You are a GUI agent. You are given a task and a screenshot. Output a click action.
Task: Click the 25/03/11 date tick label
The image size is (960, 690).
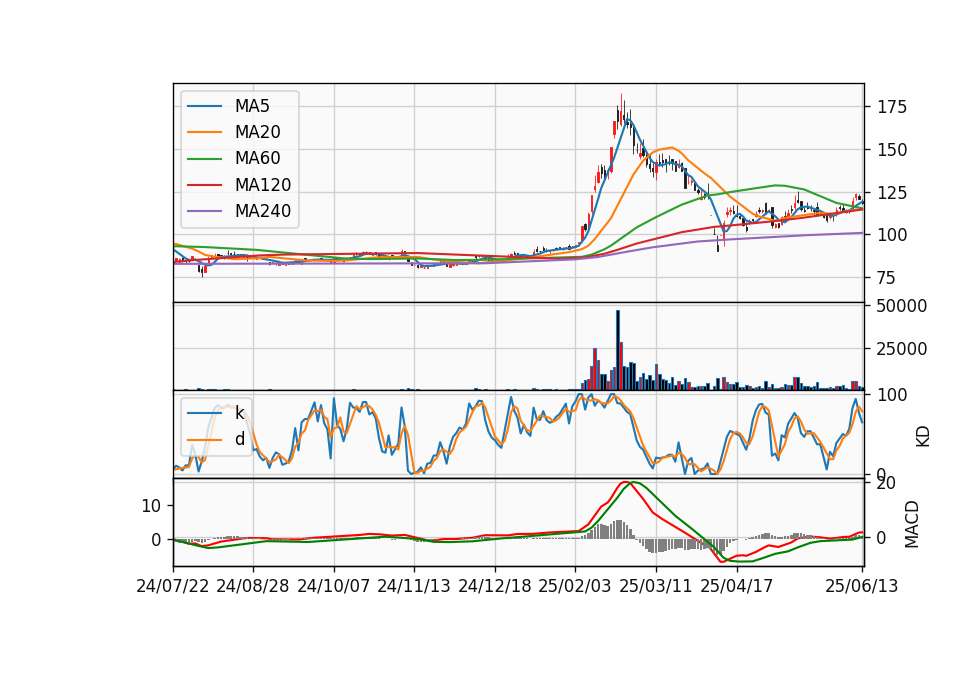656,586
